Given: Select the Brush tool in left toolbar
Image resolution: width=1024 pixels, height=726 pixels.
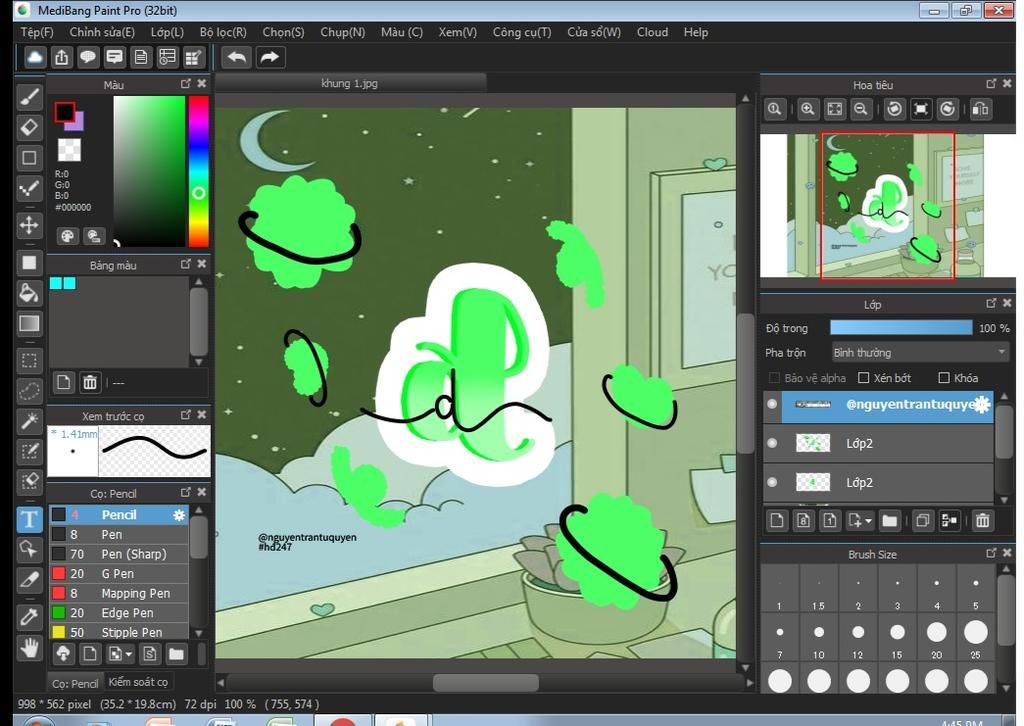Looking at the screenshot, I should click(x=29, y=97).
